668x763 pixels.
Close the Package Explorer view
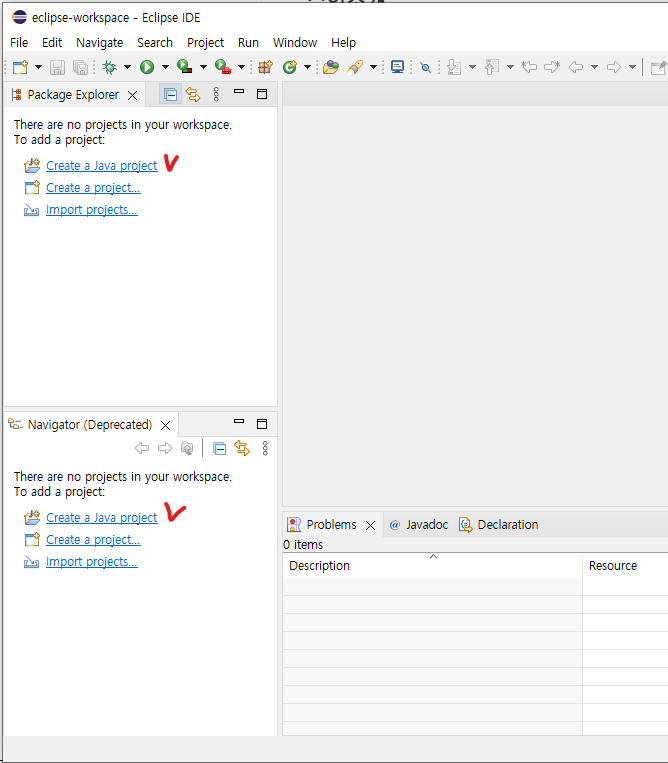132,95
